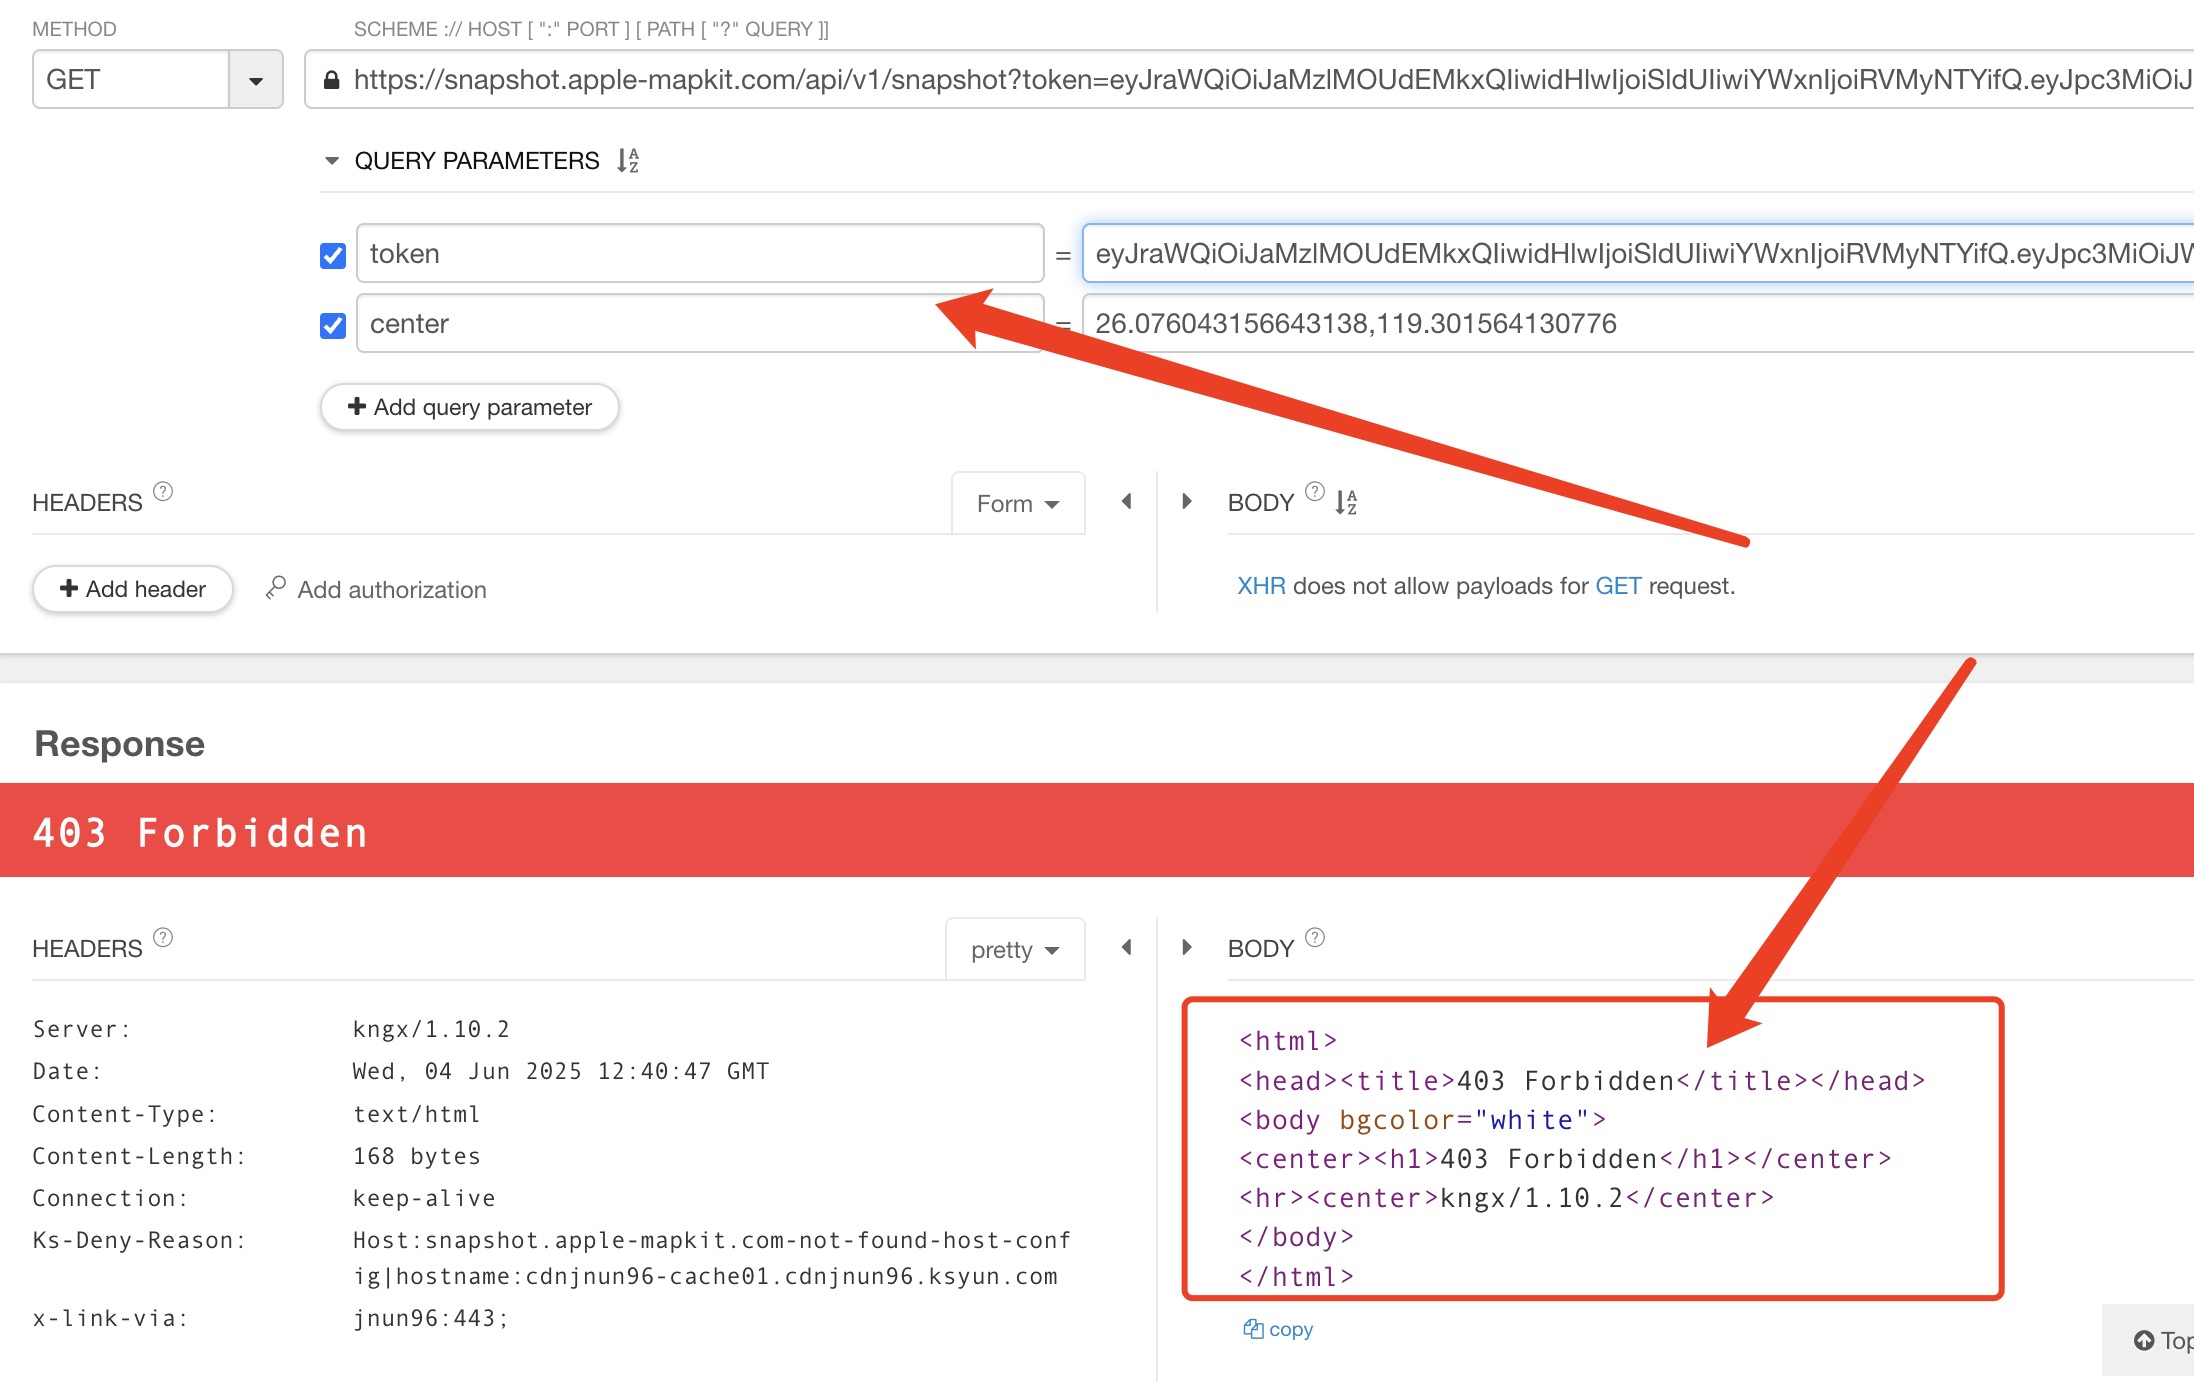Image resolution: width=2194 pixels, height=1382 pixels.
Task: Expand response body panel with right arrow
Action: point(1187,947)
